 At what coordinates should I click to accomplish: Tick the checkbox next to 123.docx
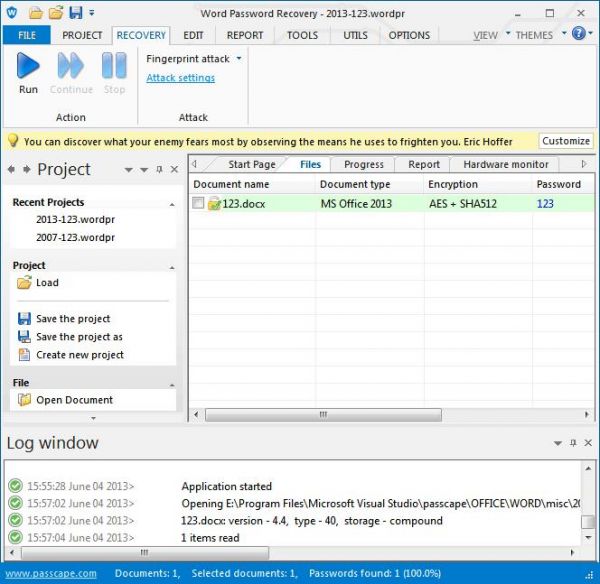[x=199, y=204]
